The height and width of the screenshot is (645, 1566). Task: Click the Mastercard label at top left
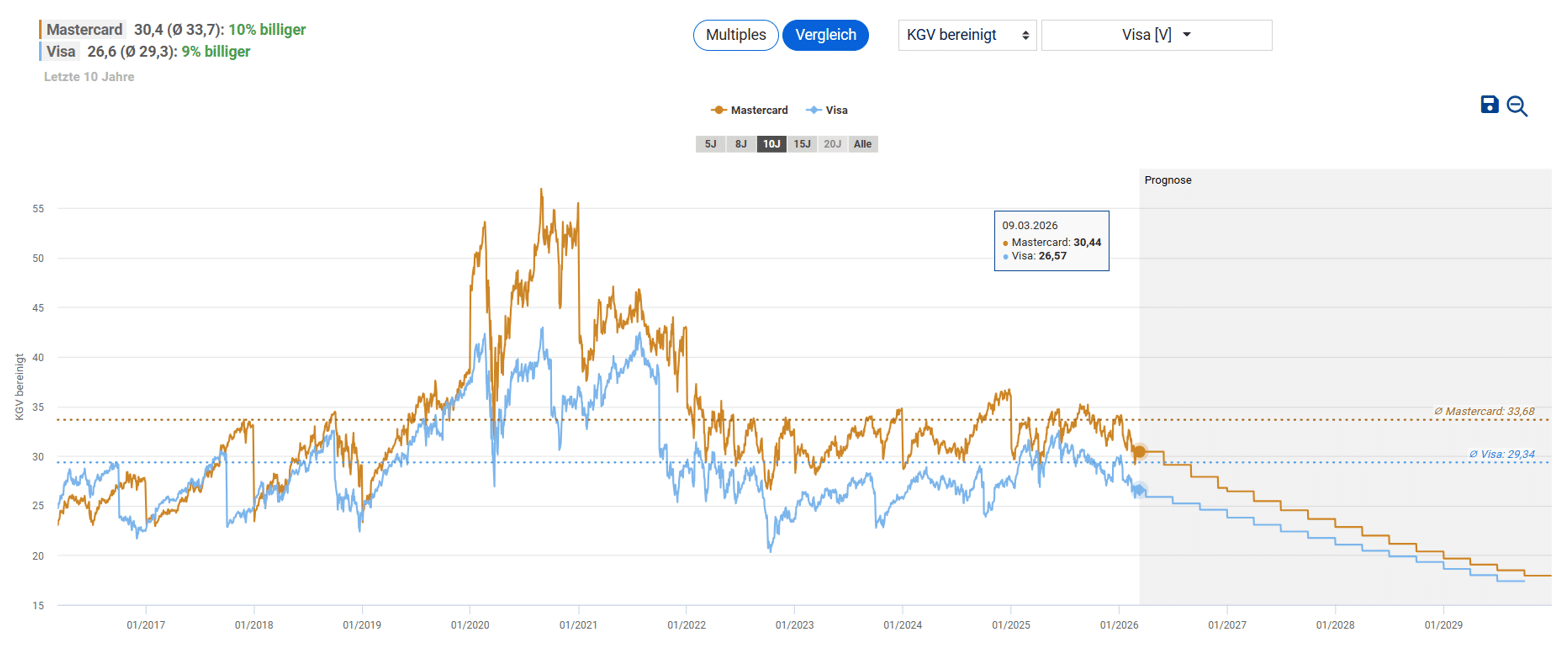pos(84,30)
